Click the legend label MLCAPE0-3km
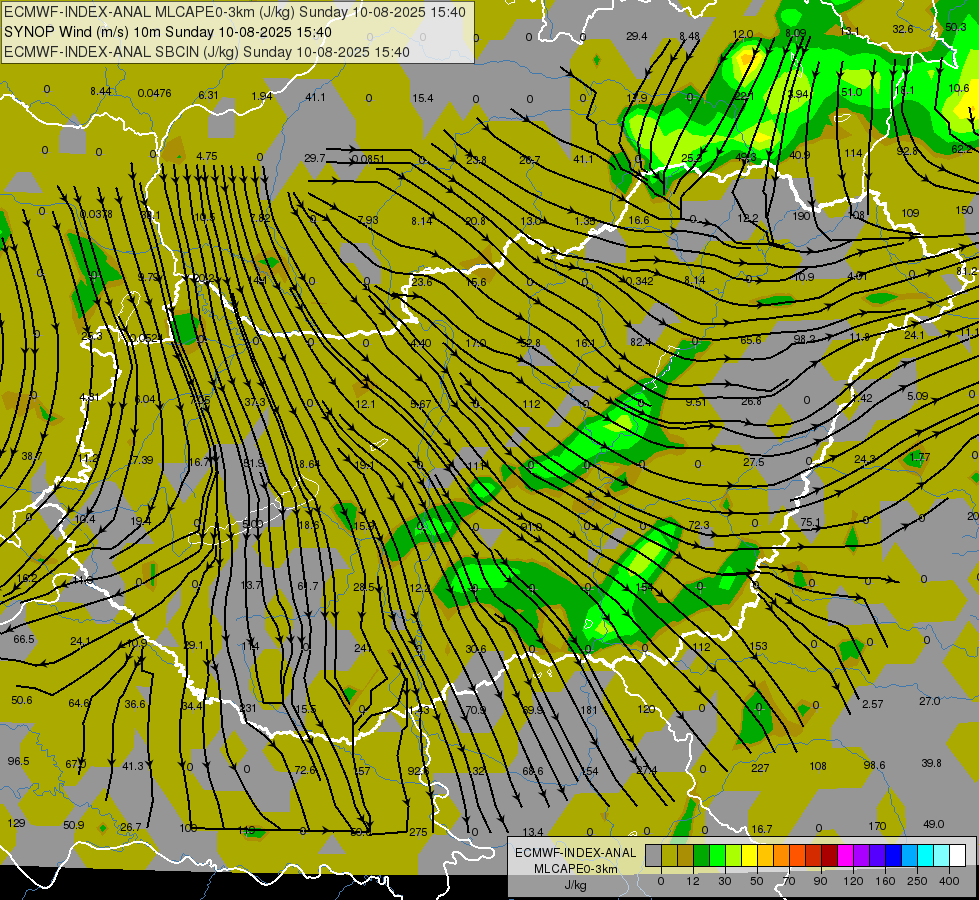 [576, 869]
